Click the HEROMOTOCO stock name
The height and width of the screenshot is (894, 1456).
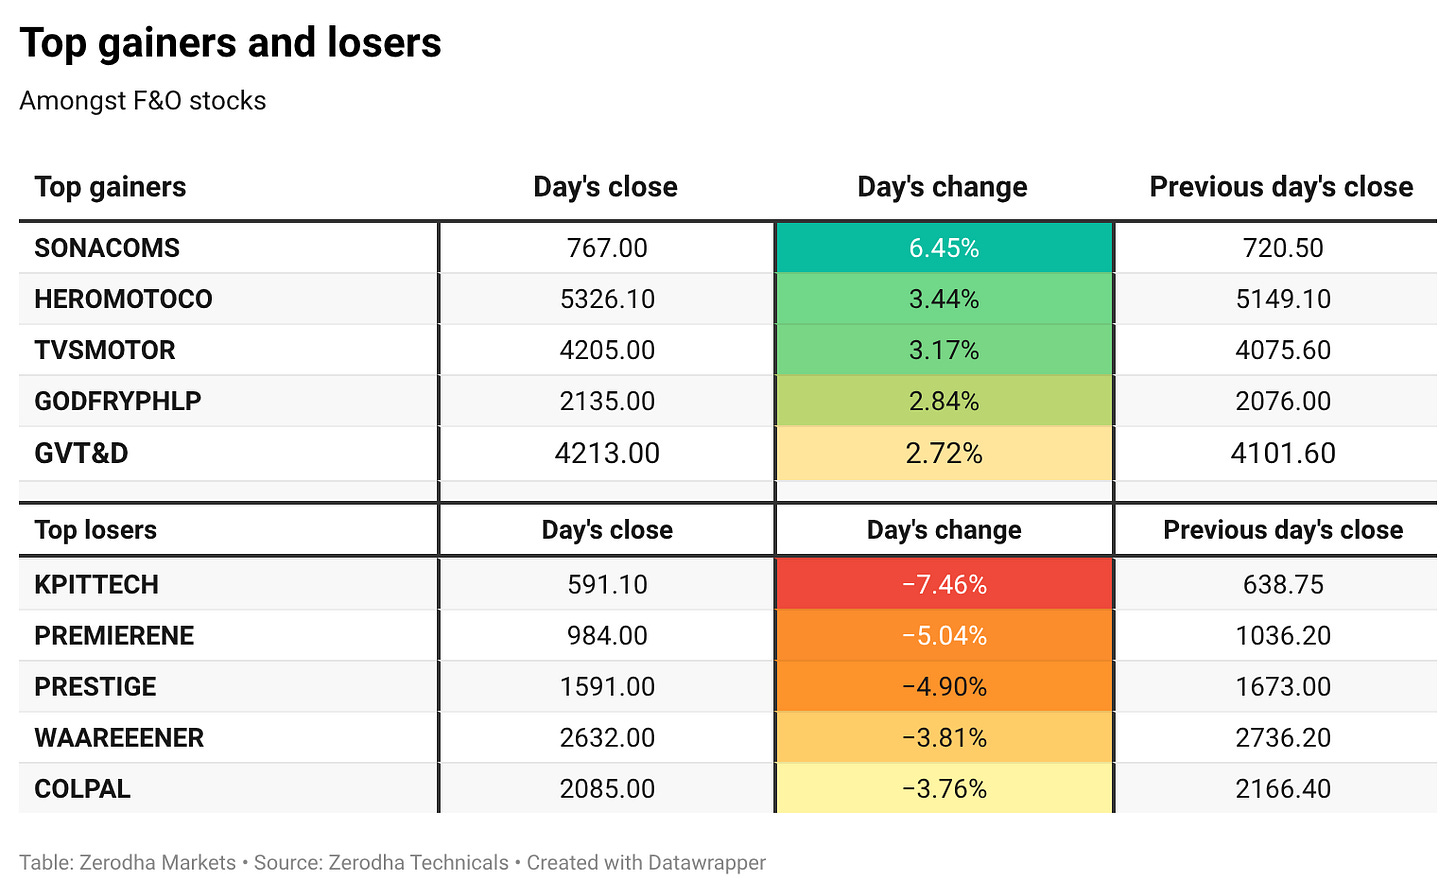[123, 299]
